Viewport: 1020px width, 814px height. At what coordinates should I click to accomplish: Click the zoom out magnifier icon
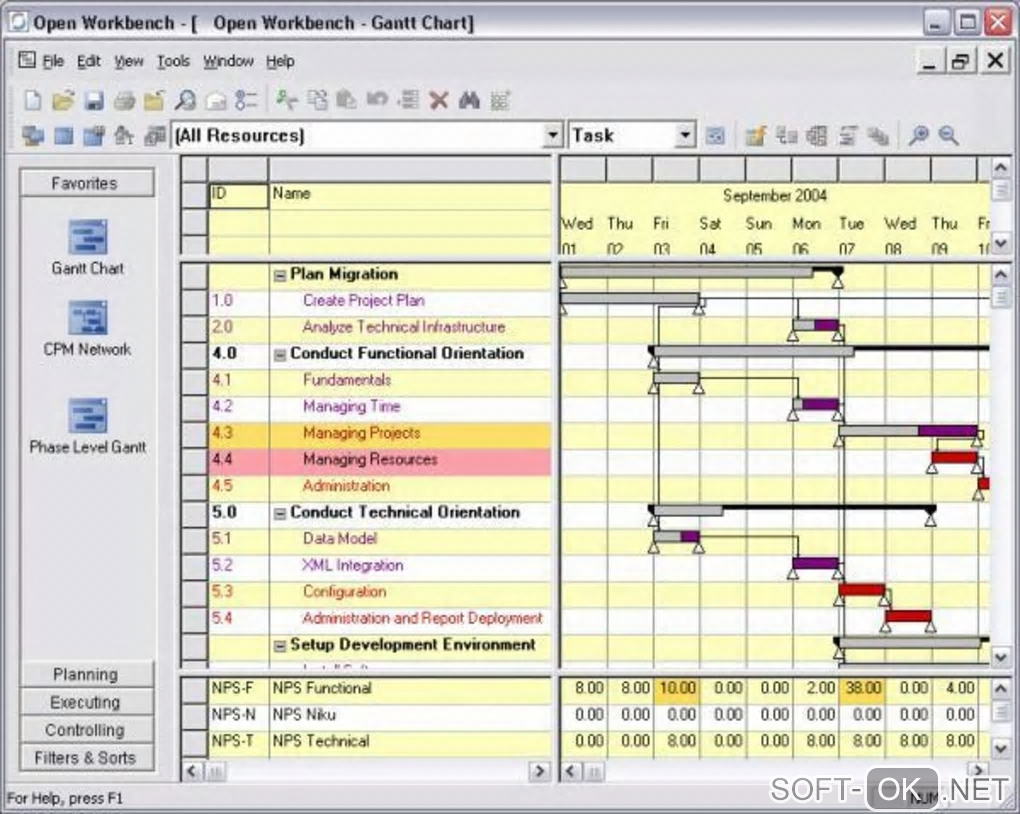(948, 135)
